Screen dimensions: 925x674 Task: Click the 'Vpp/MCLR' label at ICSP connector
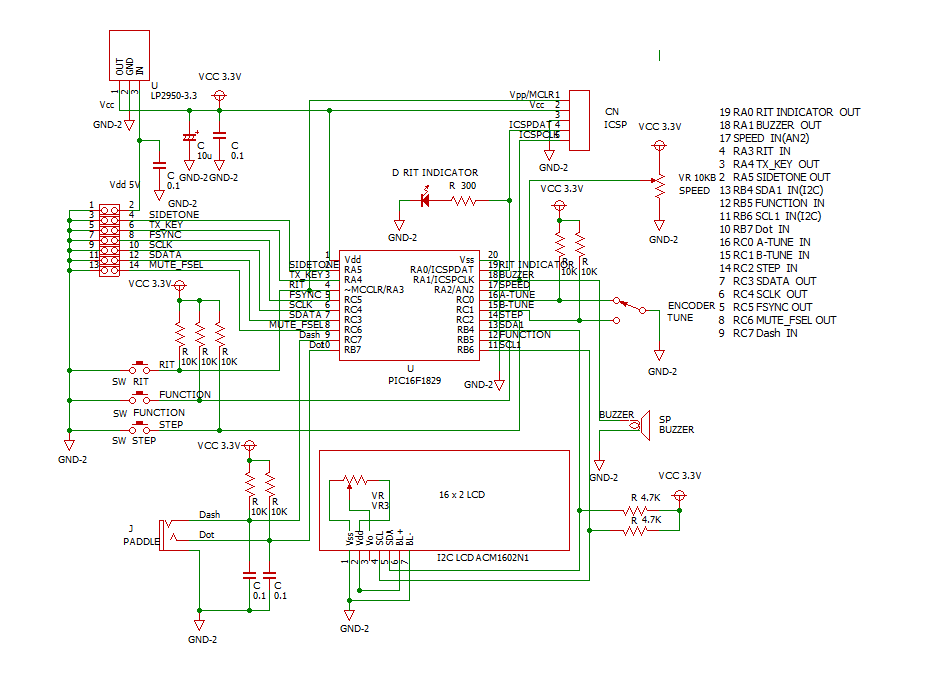pos(531,94)
